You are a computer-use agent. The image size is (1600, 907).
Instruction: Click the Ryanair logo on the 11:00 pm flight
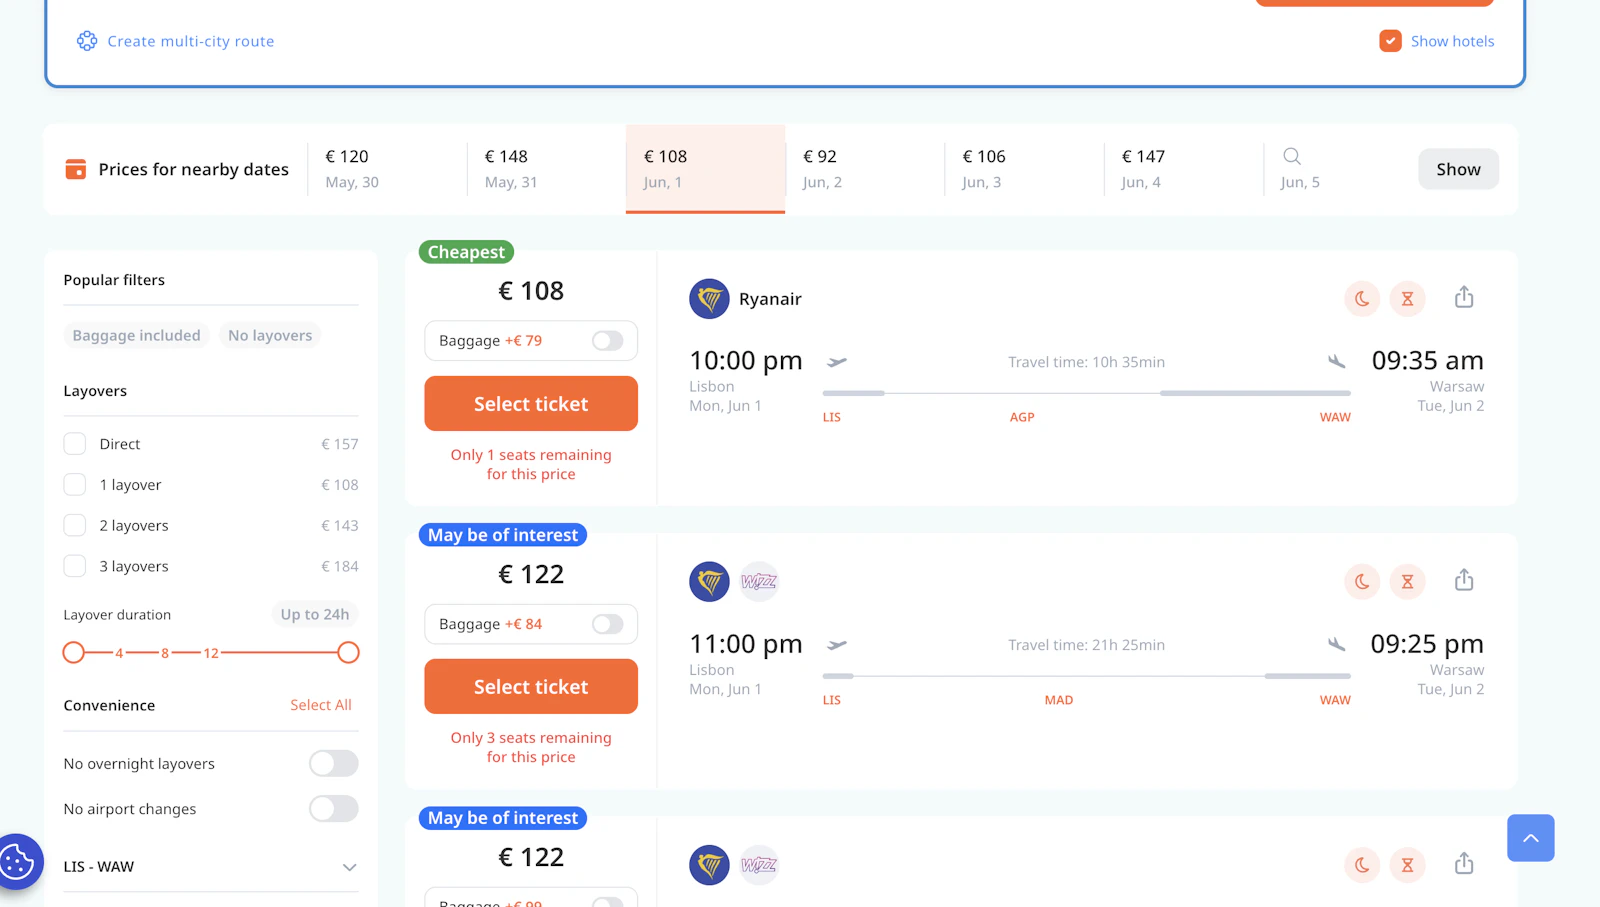pyautogui.click(x=709, y=582)
